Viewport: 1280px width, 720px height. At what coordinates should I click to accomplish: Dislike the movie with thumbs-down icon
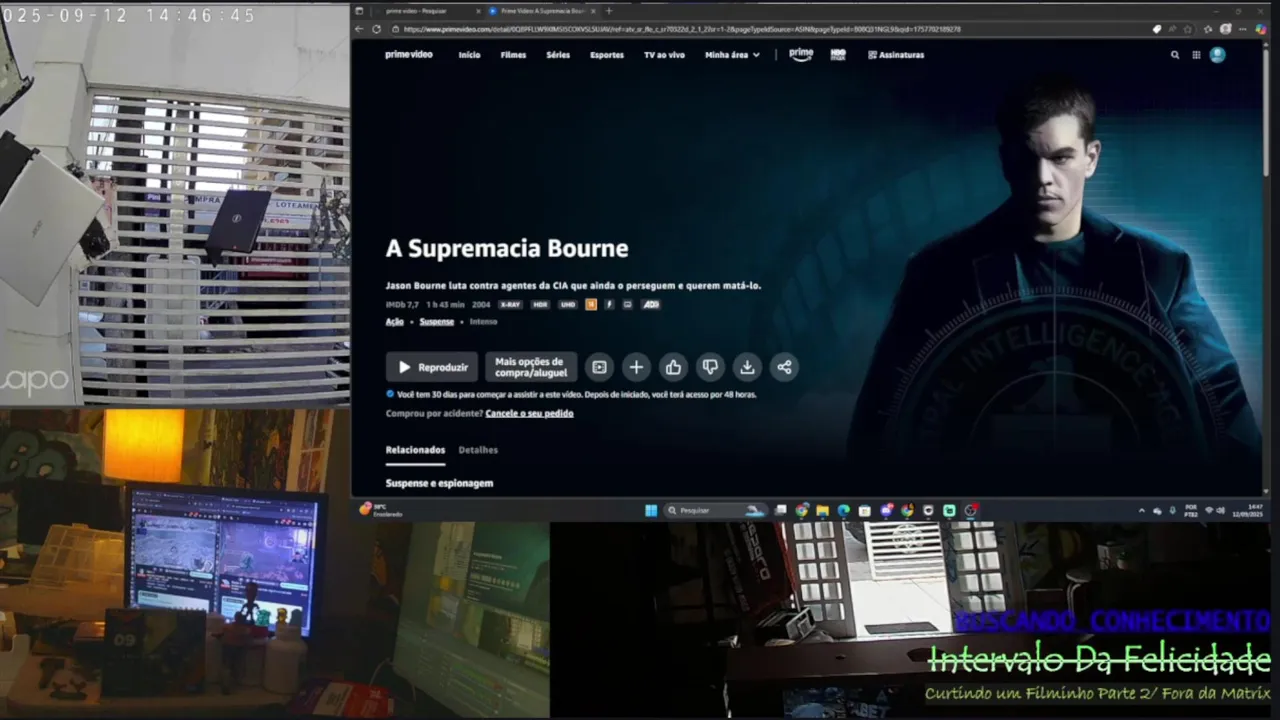(x=710, y=367)
